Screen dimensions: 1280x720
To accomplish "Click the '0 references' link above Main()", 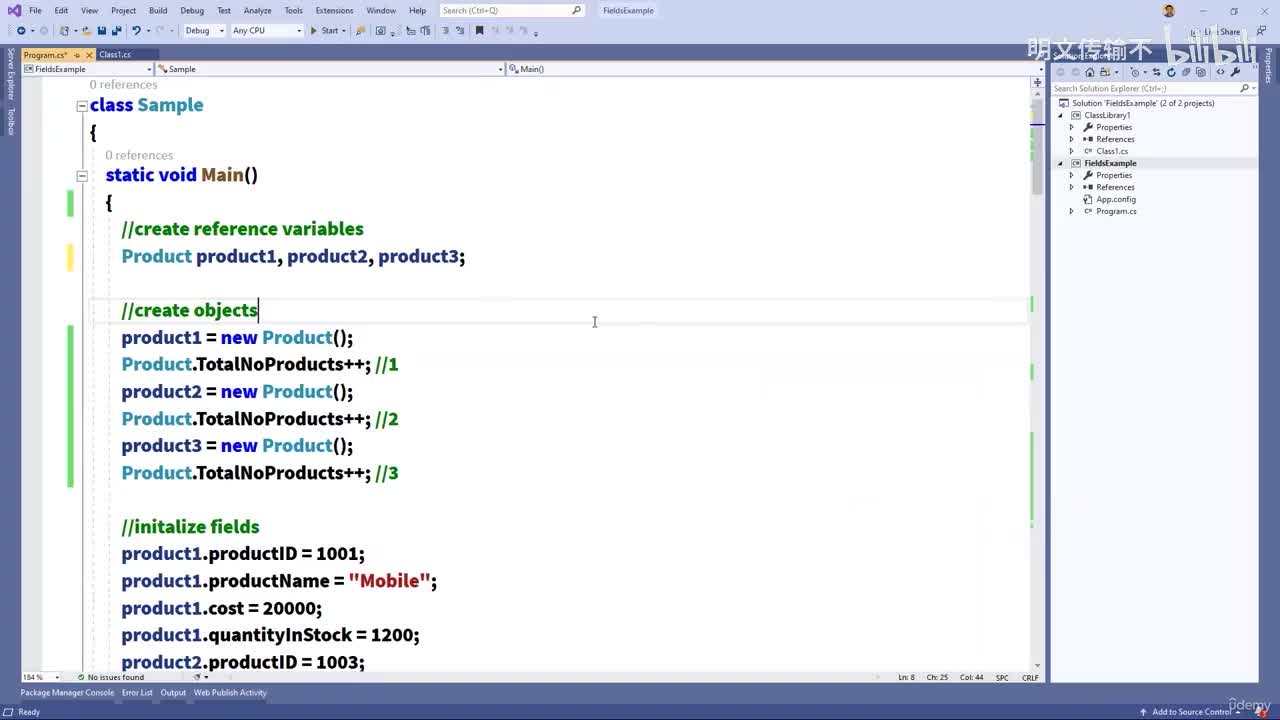I will point(139,155).
